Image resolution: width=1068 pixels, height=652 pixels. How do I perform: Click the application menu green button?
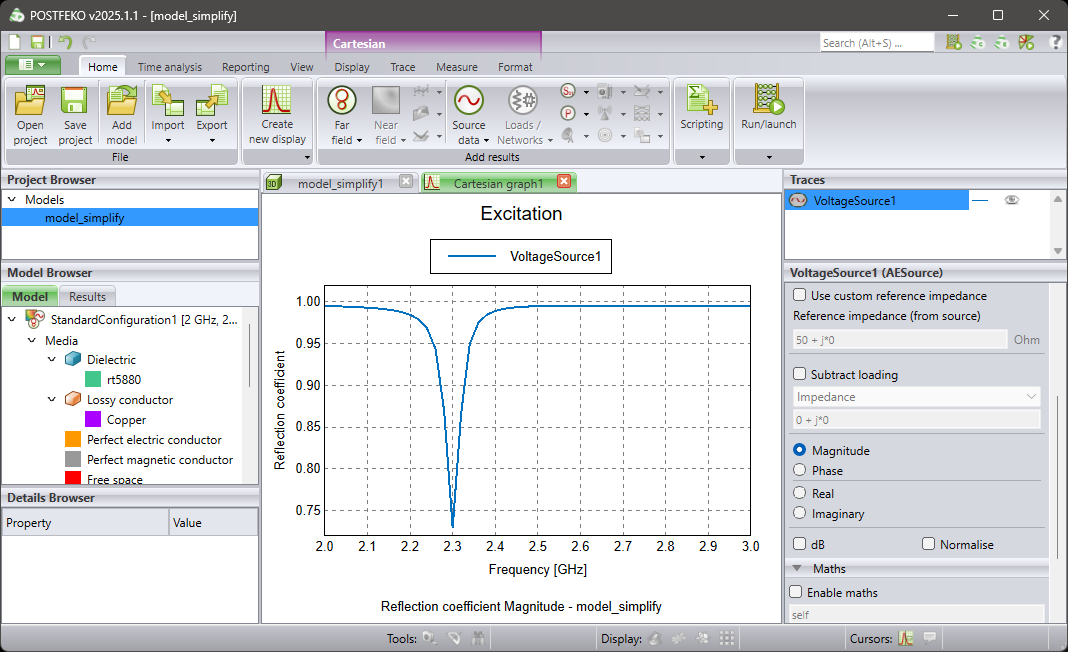pos(33,65)
